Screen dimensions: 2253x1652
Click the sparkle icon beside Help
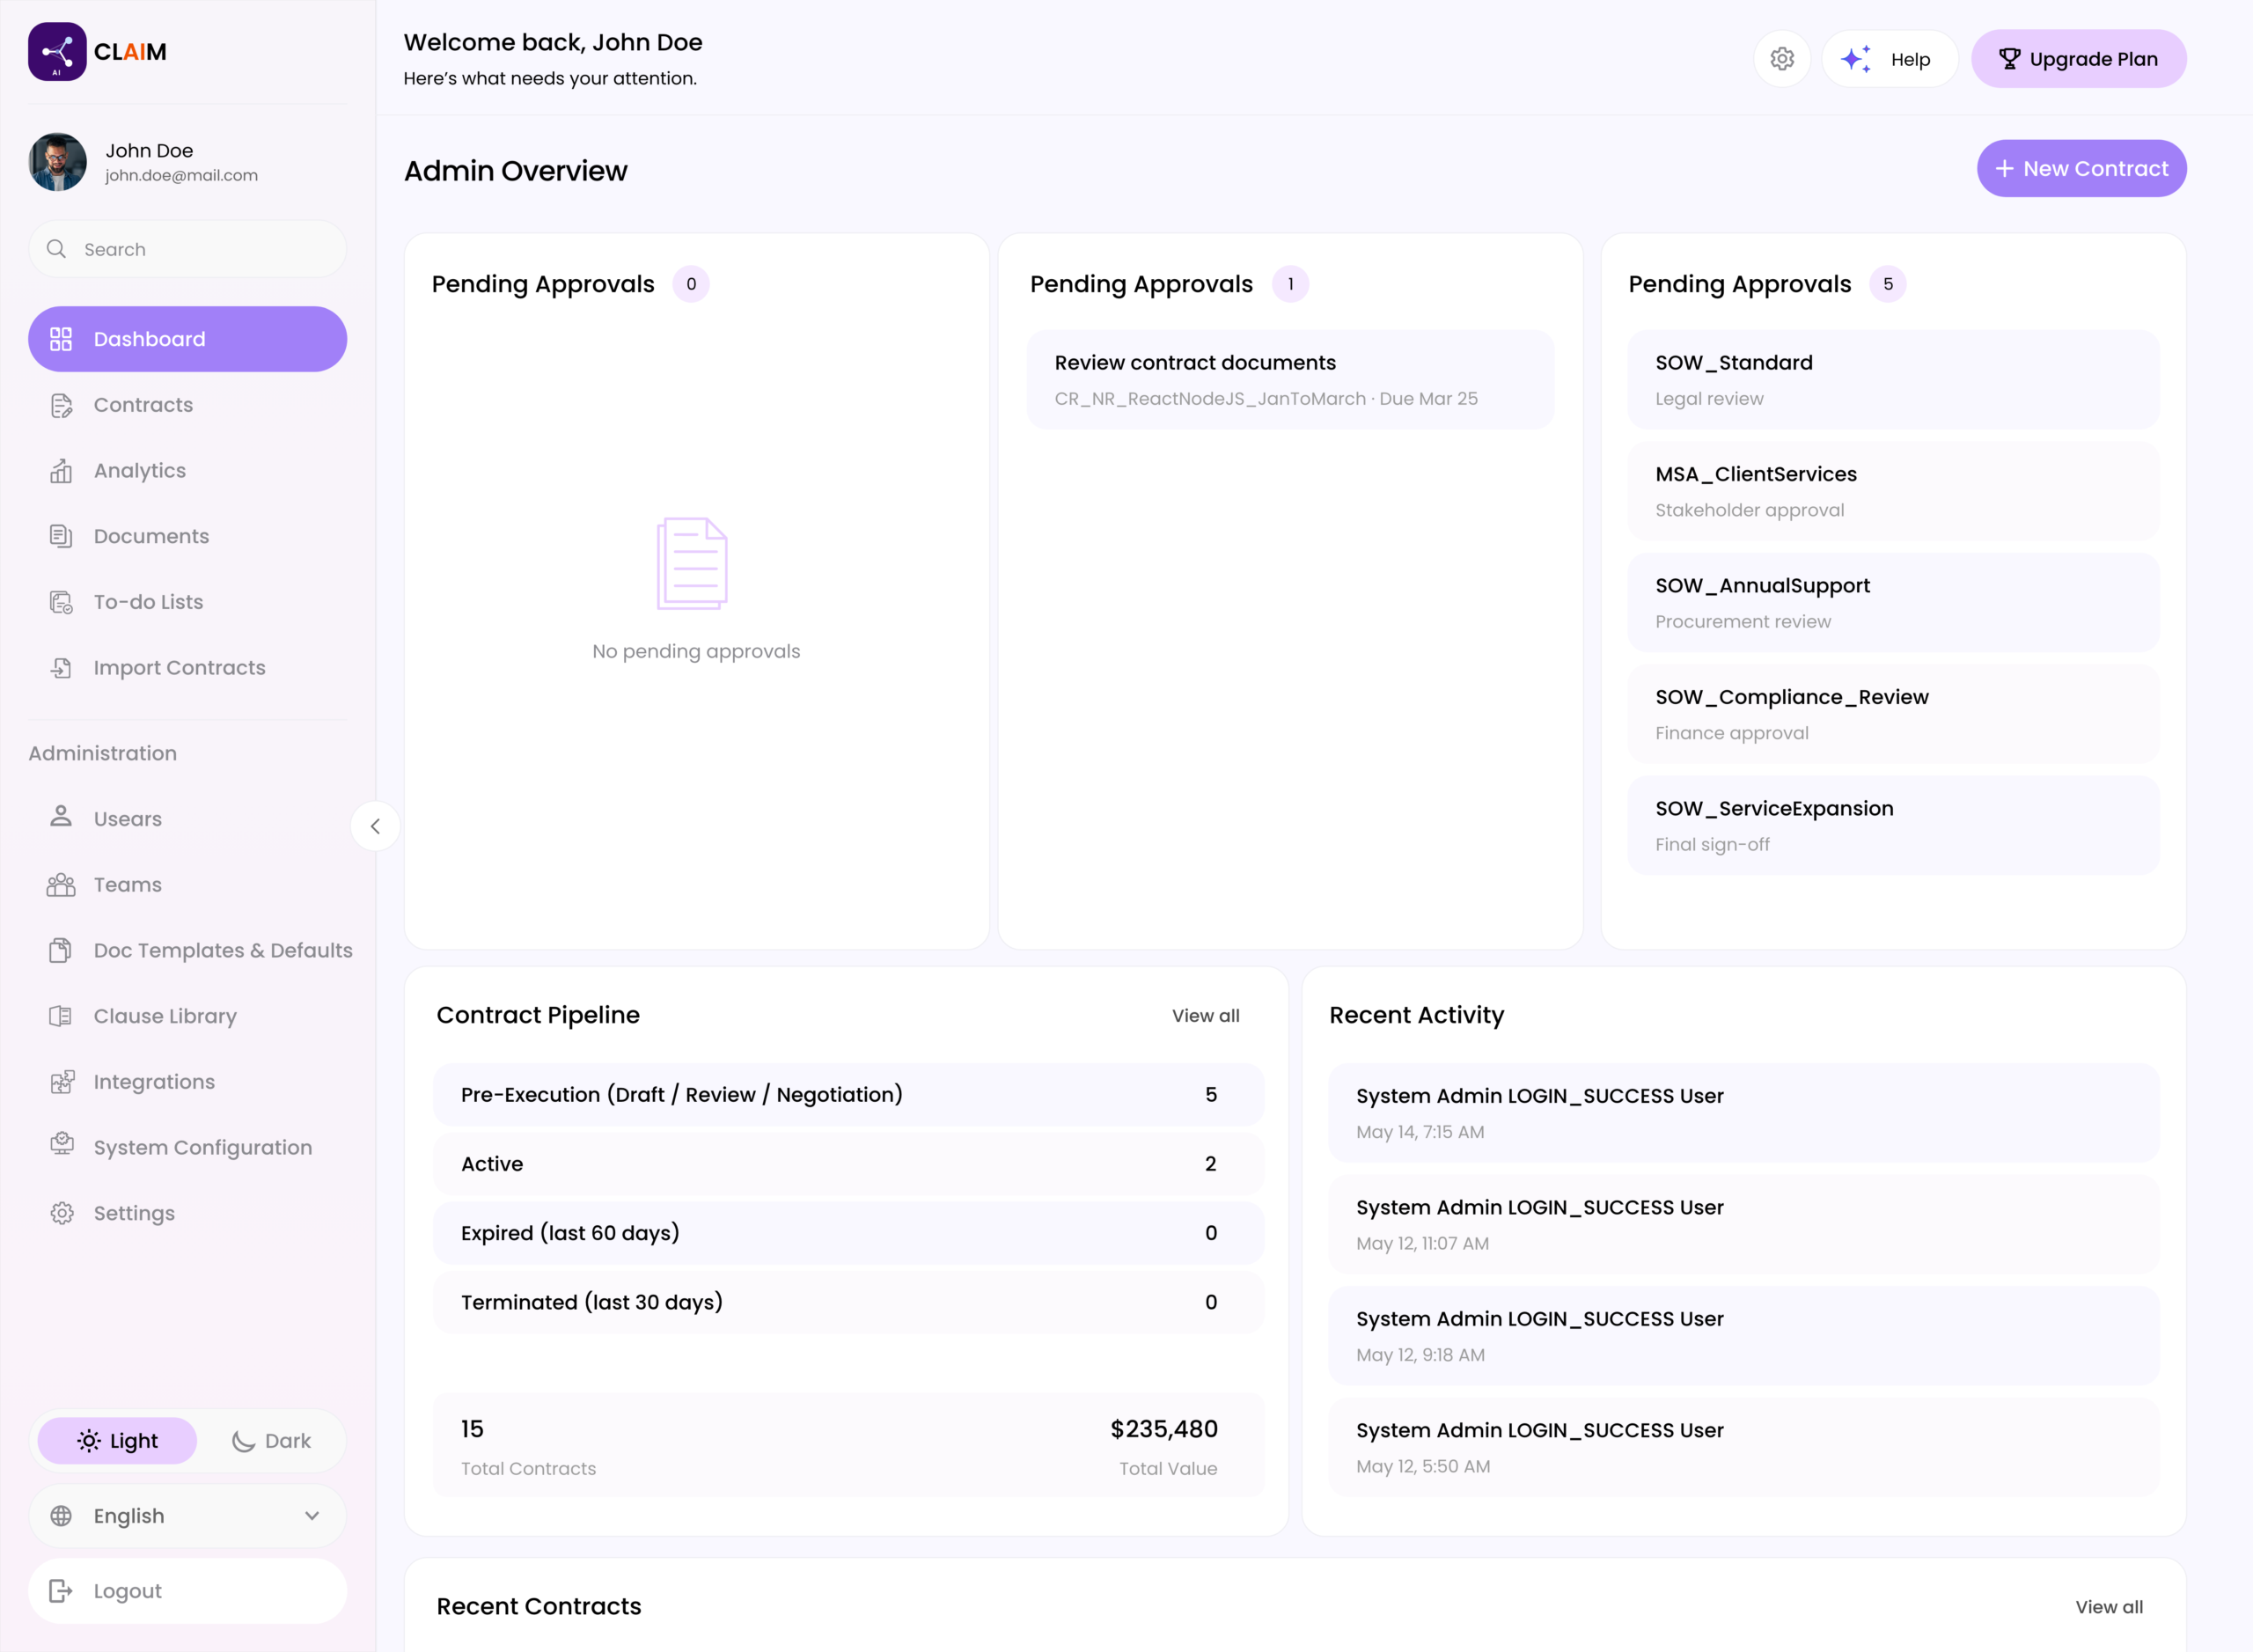(1856, 59)
